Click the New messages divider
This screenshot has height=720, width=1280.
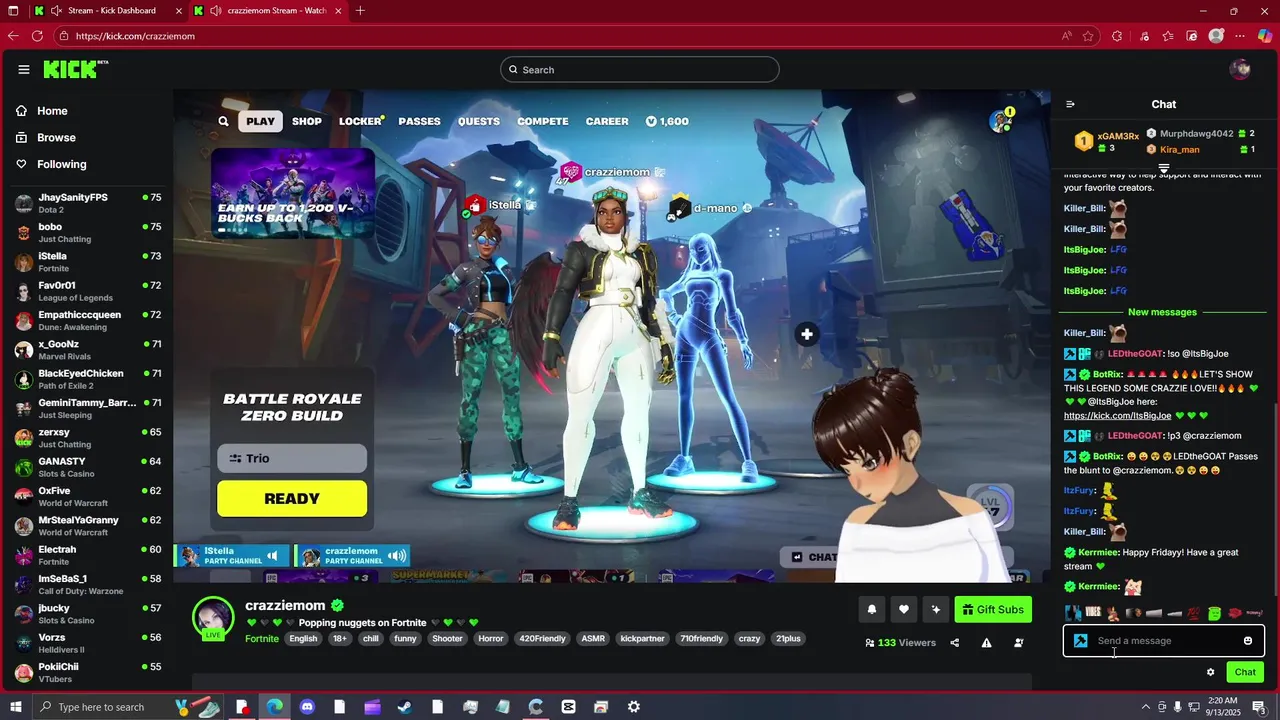[x=1162, y=312]
